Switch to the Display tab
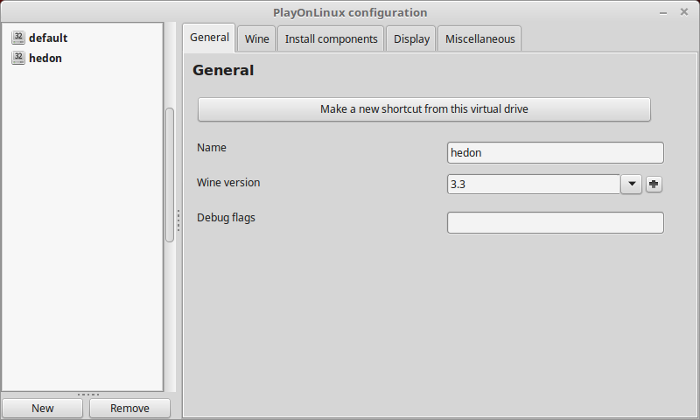The height and width of the screenshot is (420, 700). click(411, 39)
